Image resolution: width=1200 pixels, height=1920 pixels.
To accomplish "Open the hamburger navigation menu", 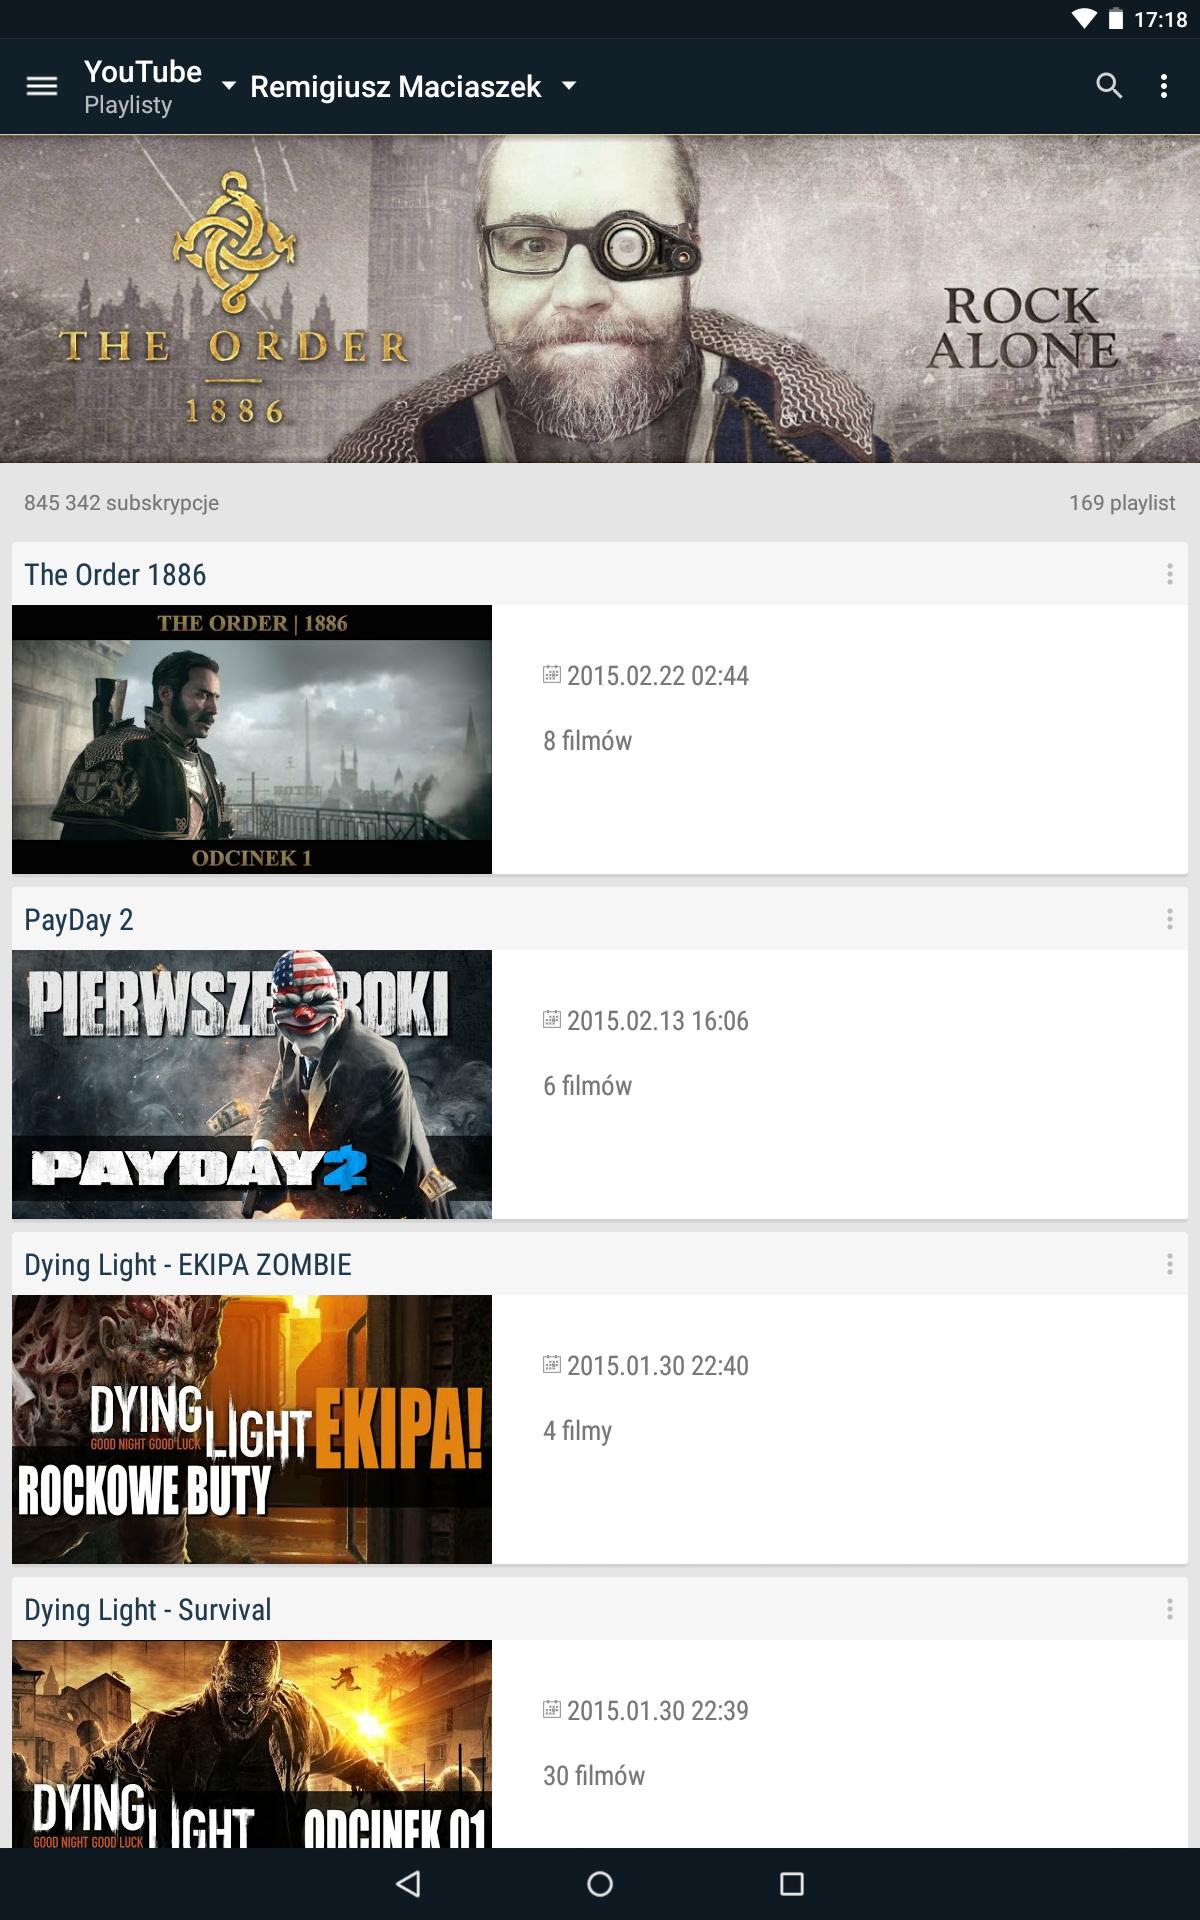I will pyautogui.click(x=42, y=86).
